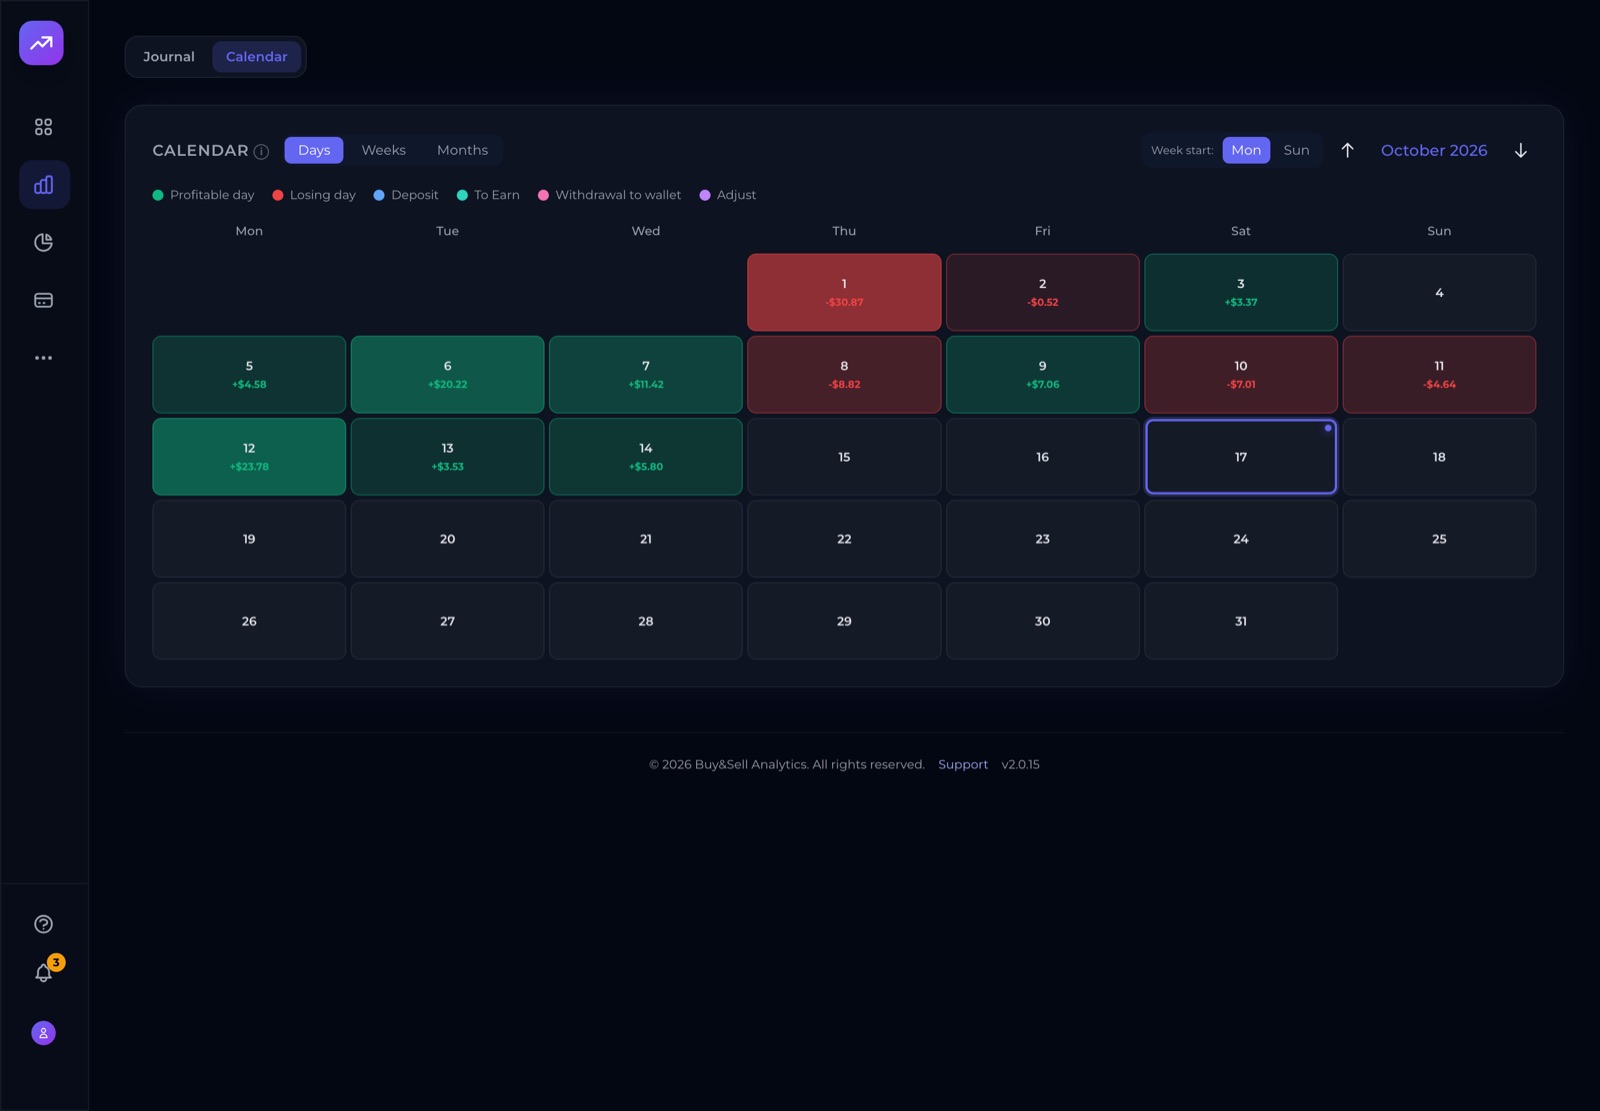Screen dimensions: 1600x1111
Task: Click the Losing day legend item
Action: 314,195
